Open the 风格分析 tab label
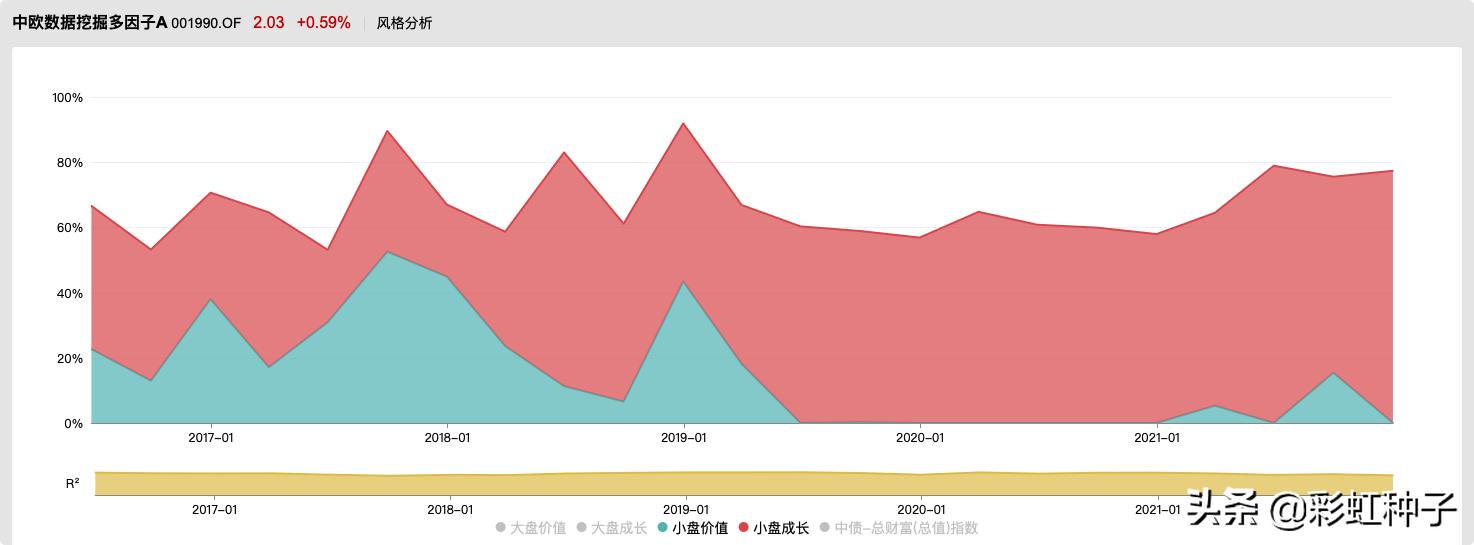 coord(405,23)
